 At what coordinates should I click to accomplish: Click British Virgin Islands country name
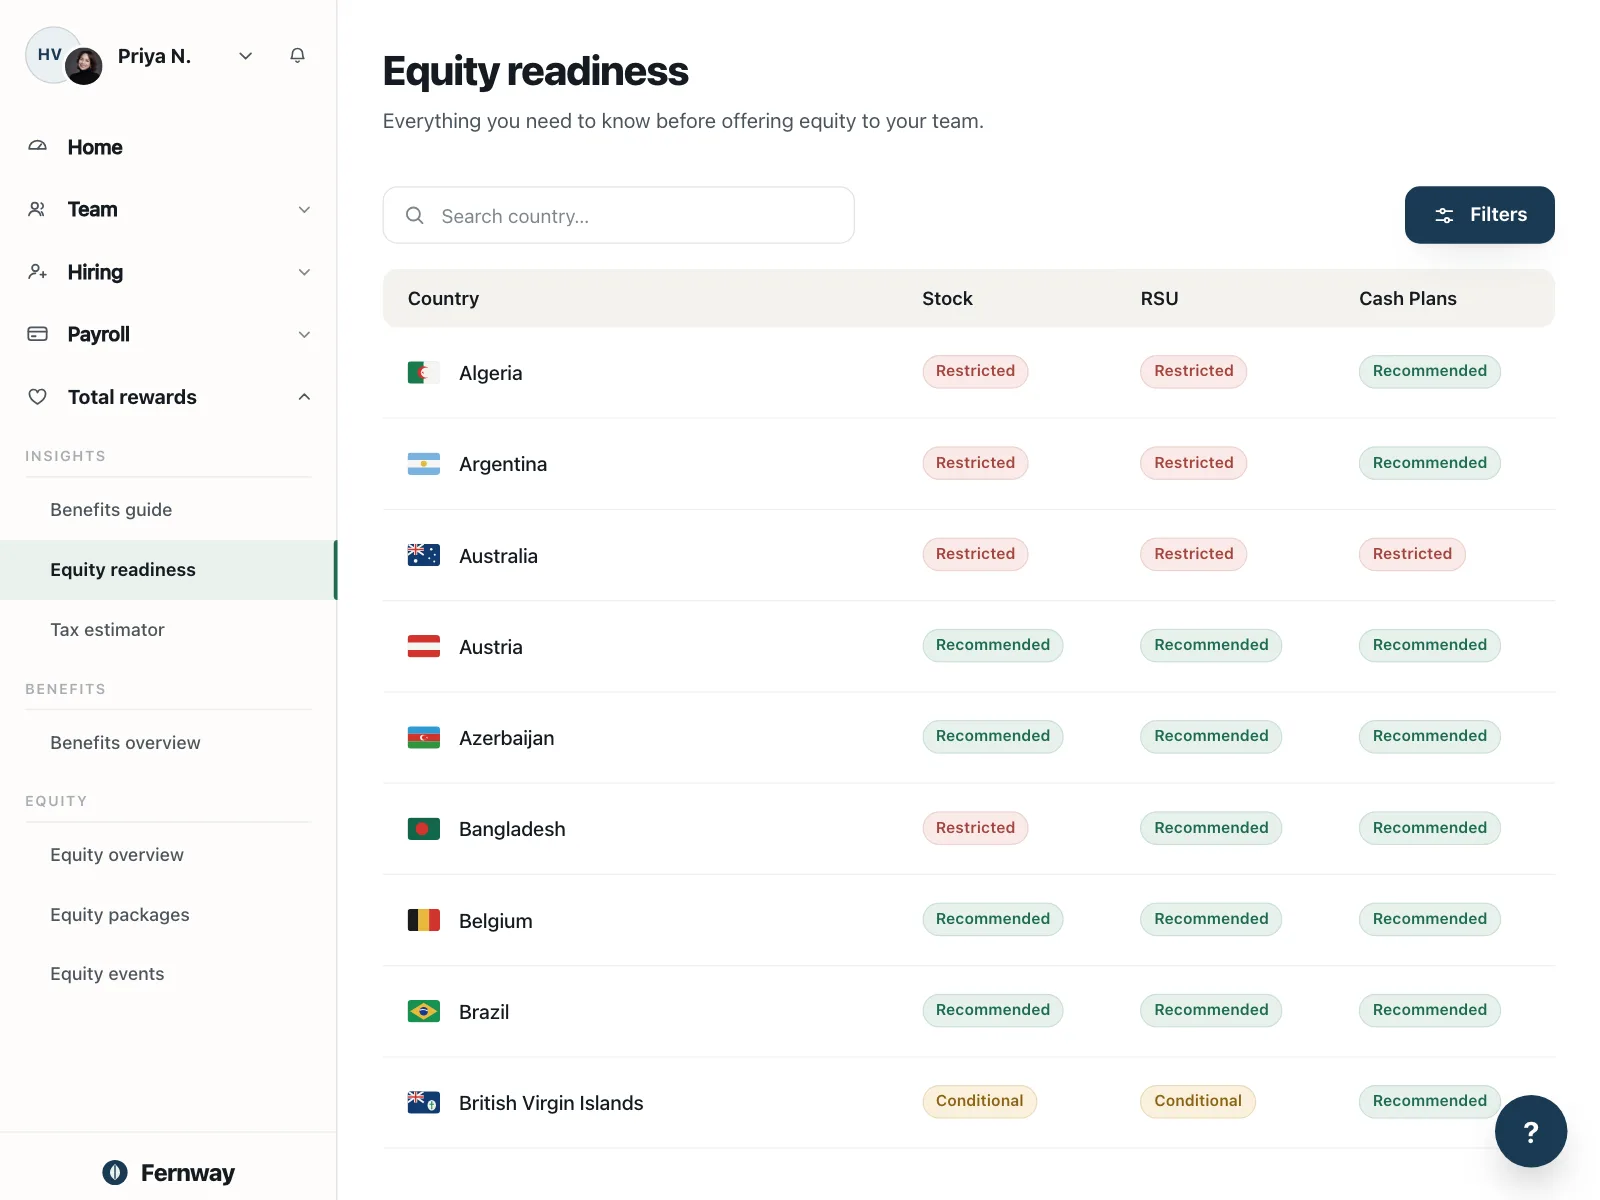551,1103
